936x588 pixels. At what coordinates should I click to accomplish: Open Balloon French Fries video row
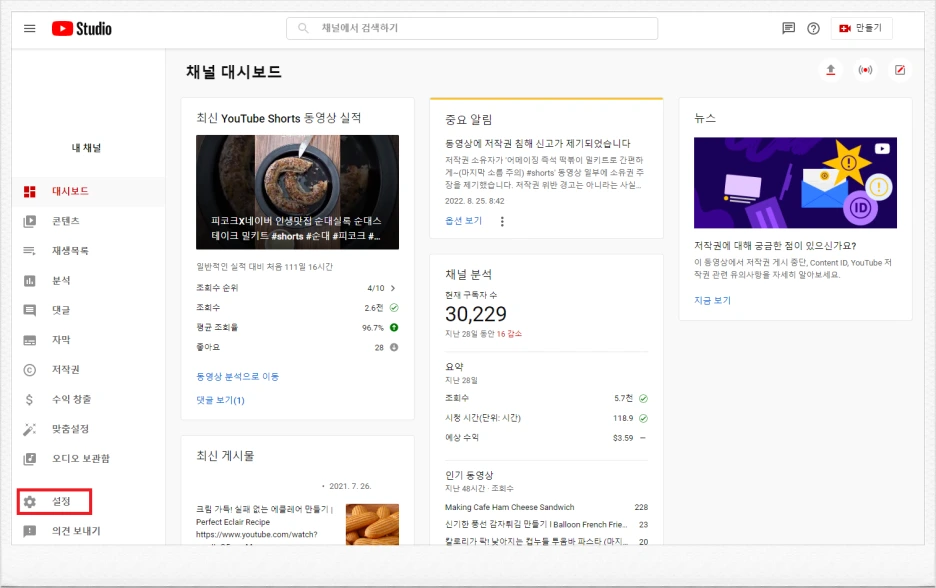coord(546,524)
